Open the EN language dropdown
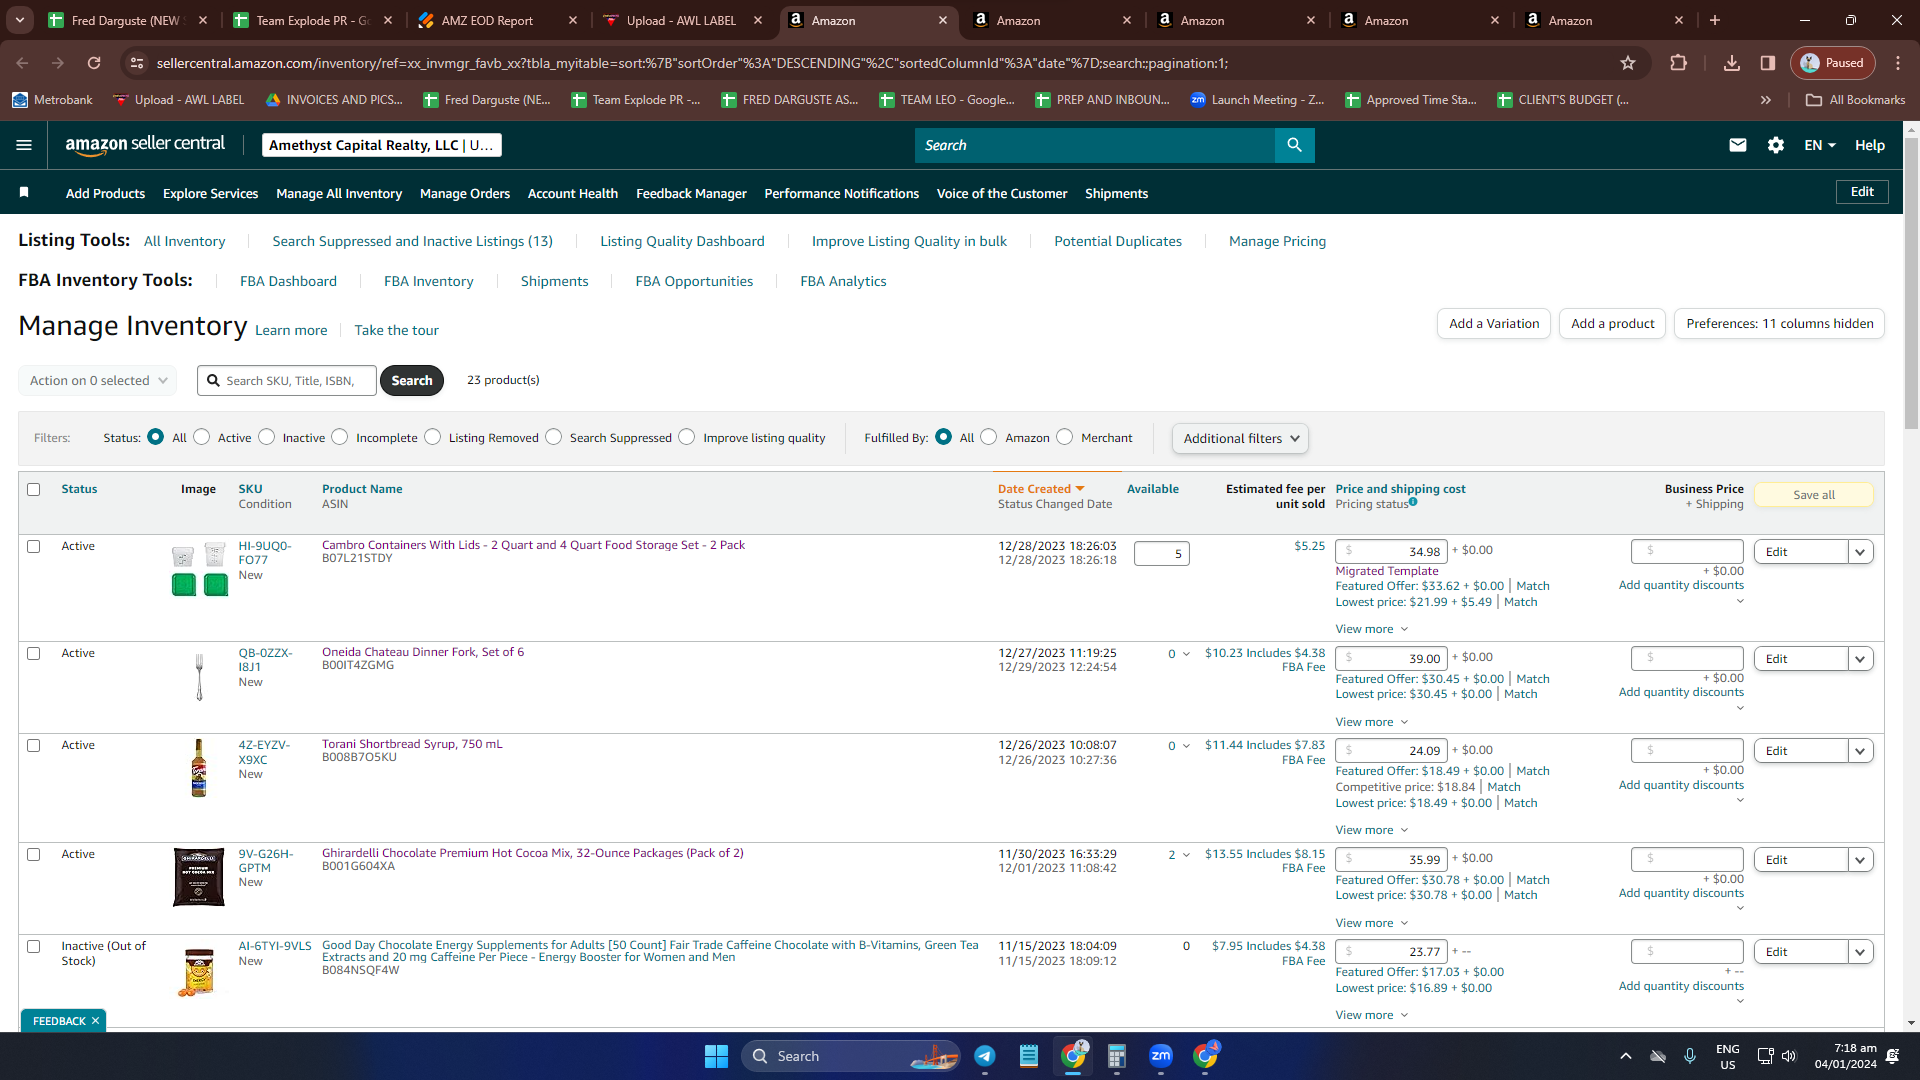Screen dimensions: 1920x1080 pos(1820,145)
